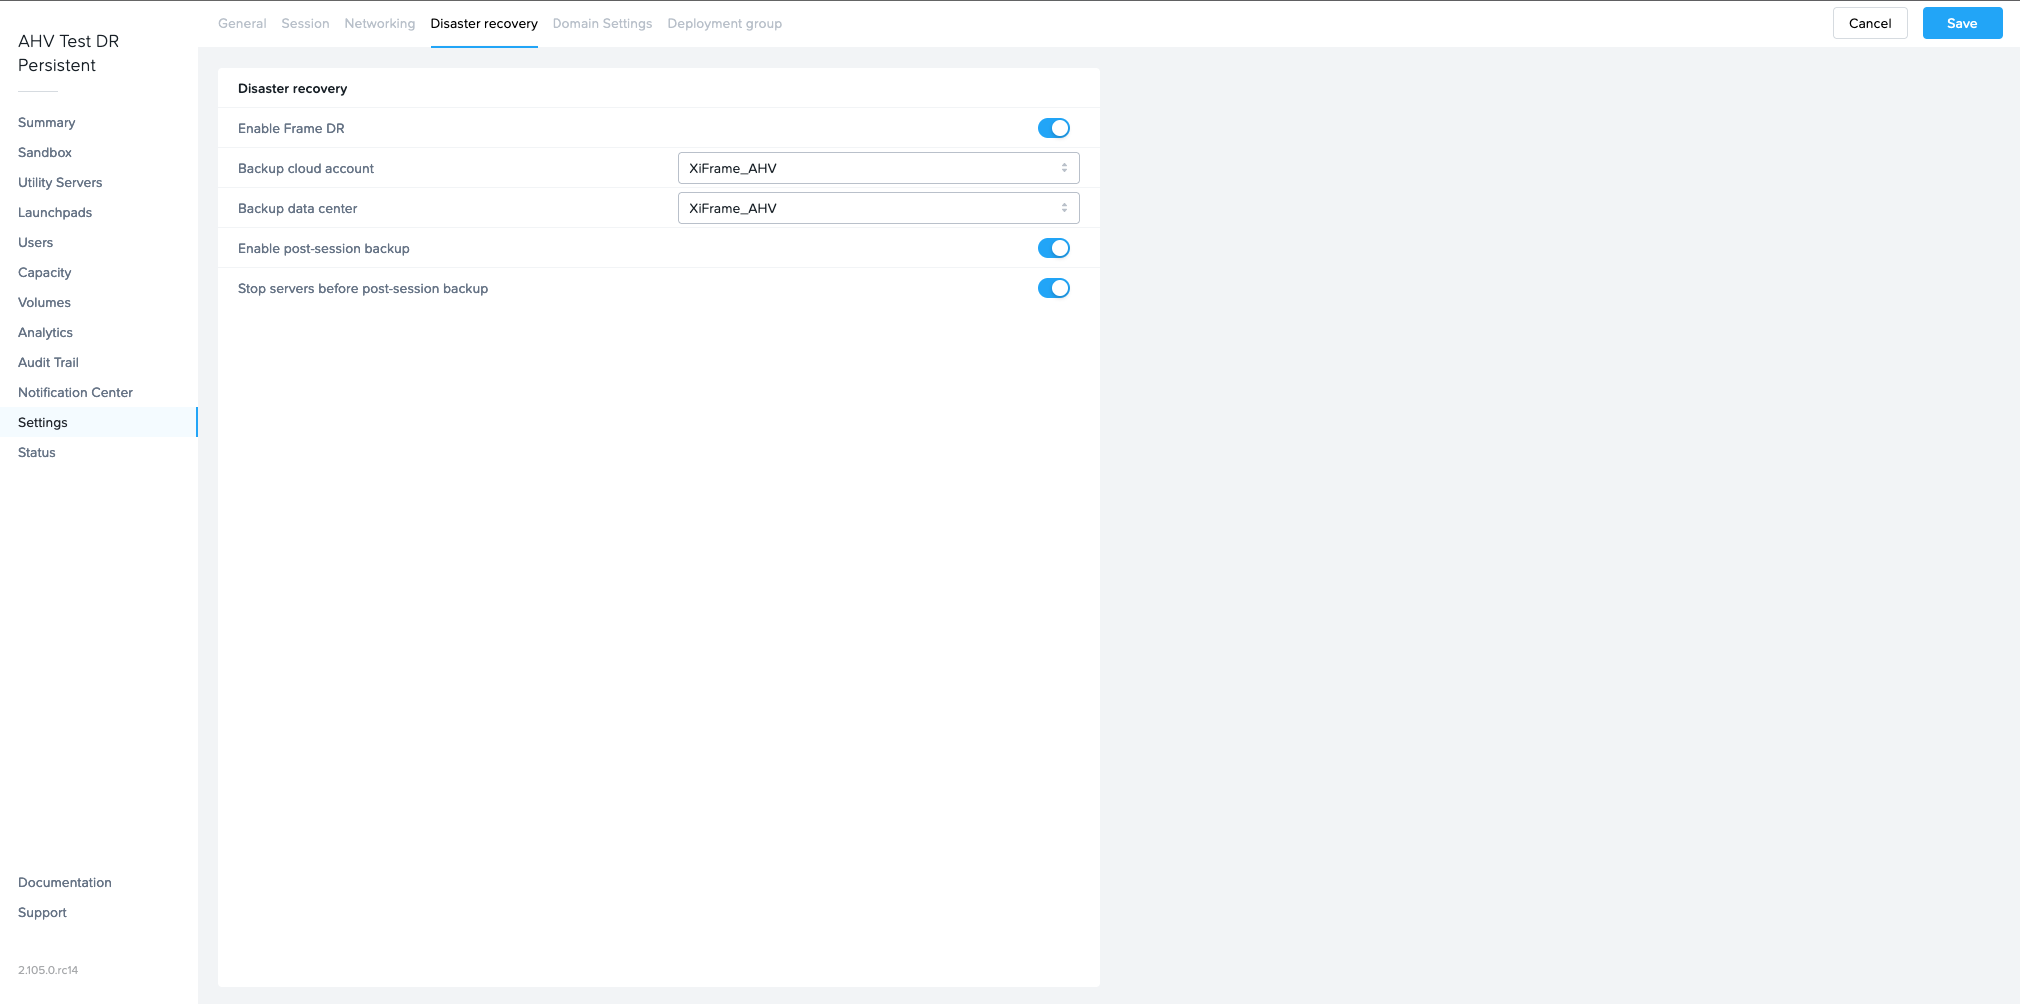View the Audit Trail page

tap(48, 363)
